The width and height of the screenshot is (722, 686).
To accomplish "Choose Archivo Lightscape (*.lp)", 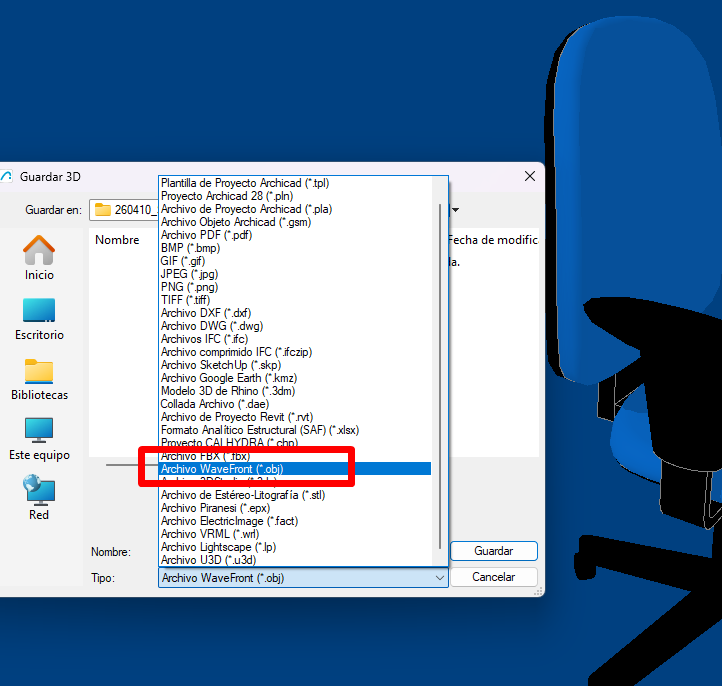I will click(295, 547).
